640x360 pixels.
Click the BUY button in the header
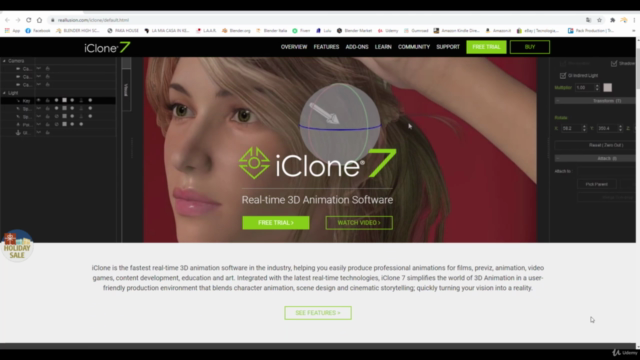pos(530,47)
